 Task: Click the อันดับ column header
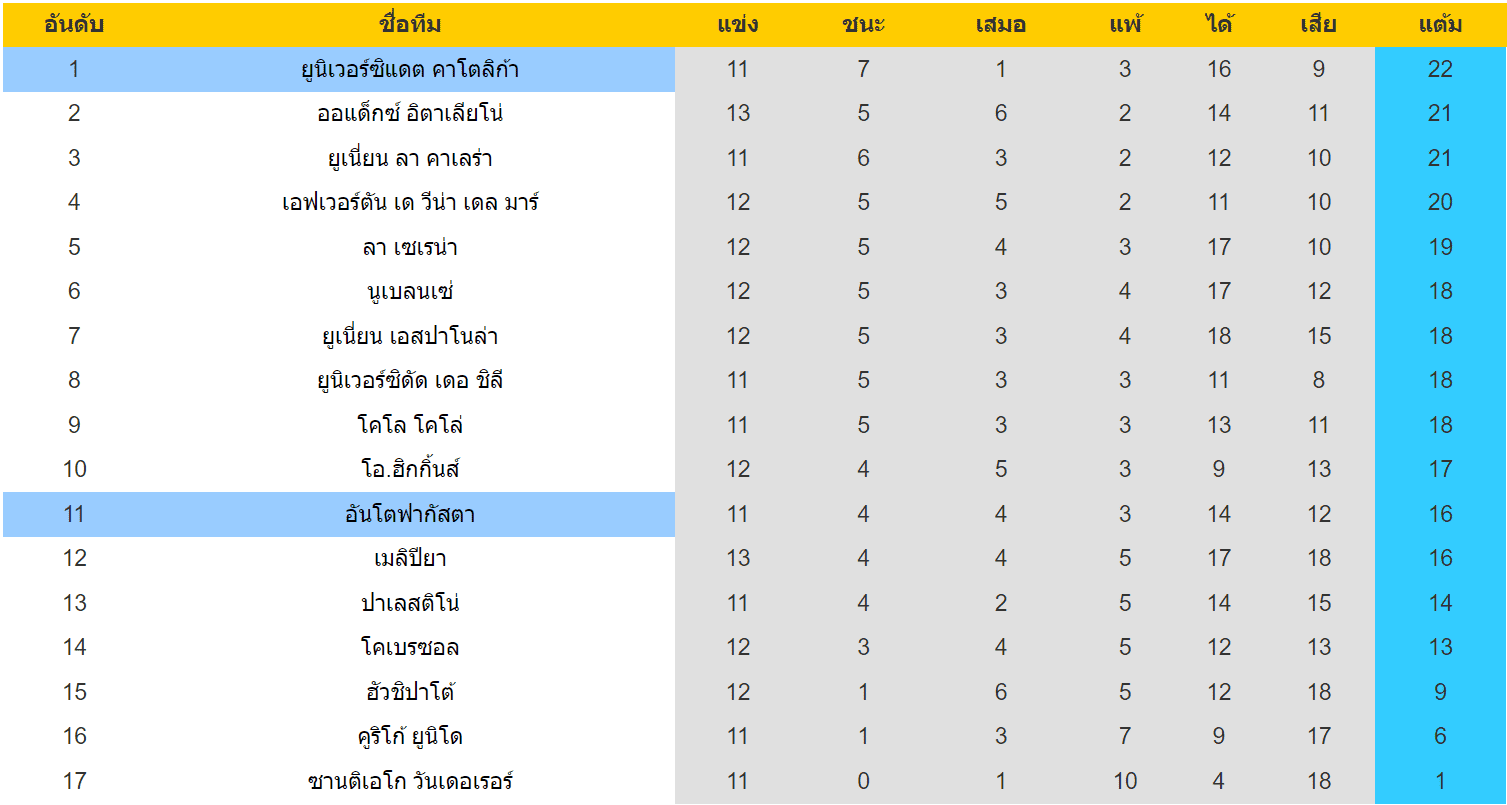coord(74,25)
